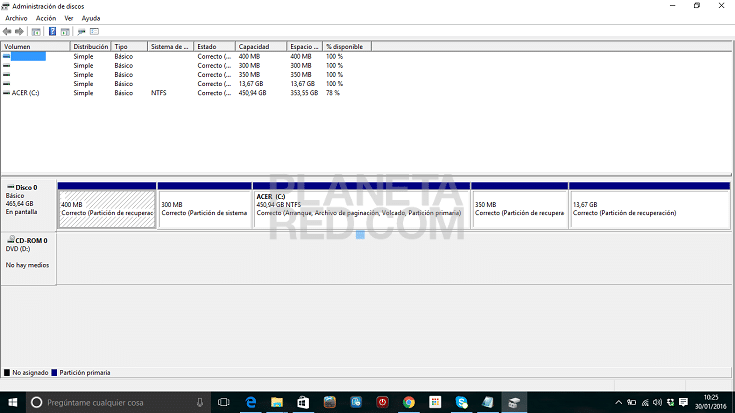The height and width of the screenshot is (413, 735).
Task: Open the Windows Store taskbar icon
Action: coord(303,402)
